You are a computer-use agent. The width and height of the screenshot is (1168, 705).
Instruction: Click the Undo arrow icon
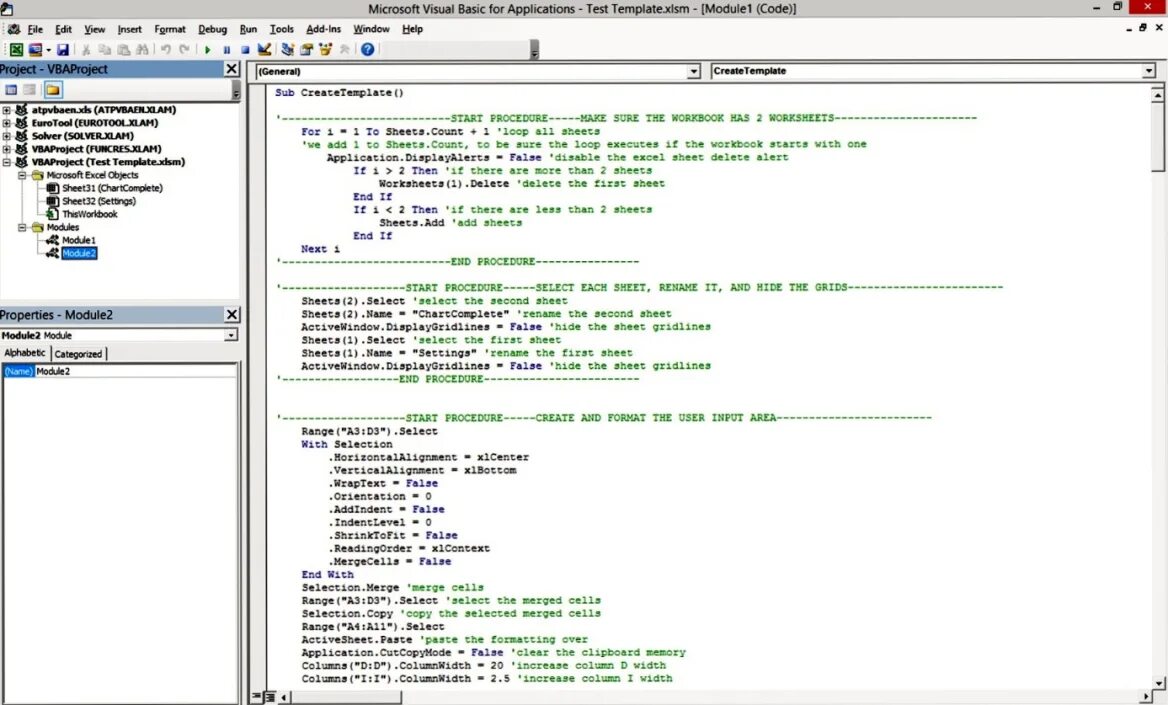[165, 49]
